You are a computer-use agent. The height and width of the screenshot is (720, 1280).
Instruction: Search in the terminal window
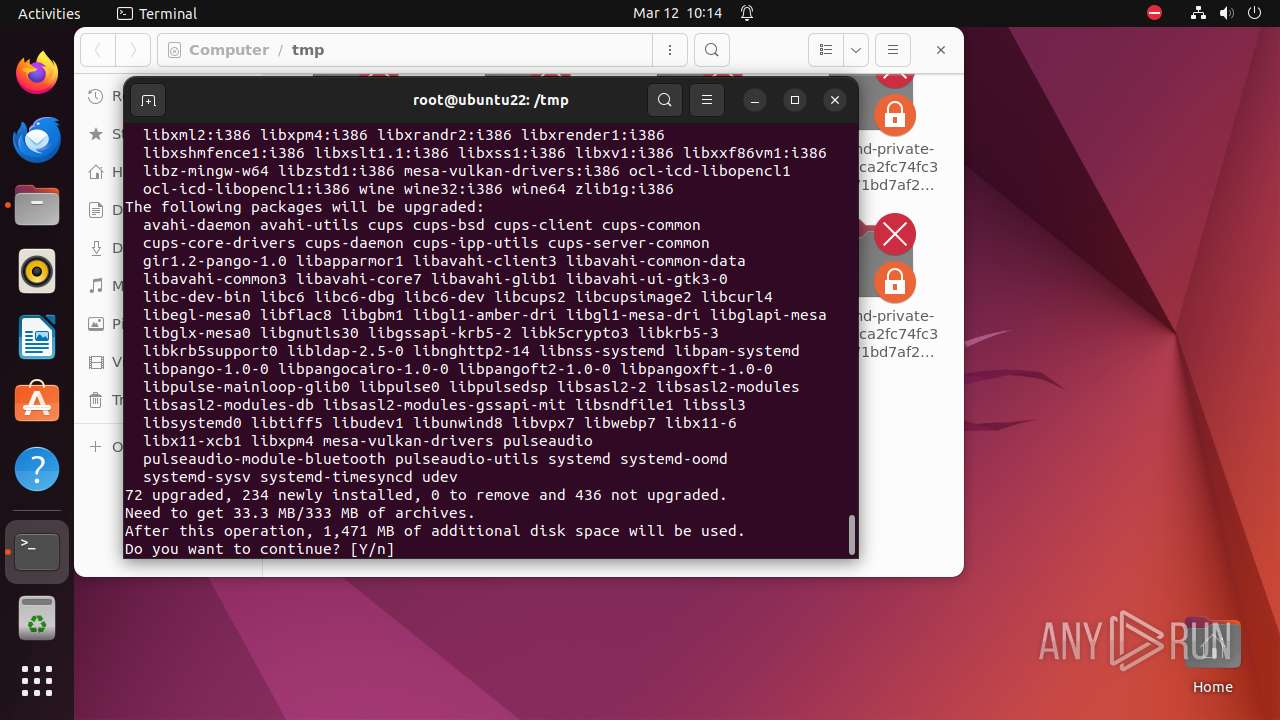coord(665,100)
